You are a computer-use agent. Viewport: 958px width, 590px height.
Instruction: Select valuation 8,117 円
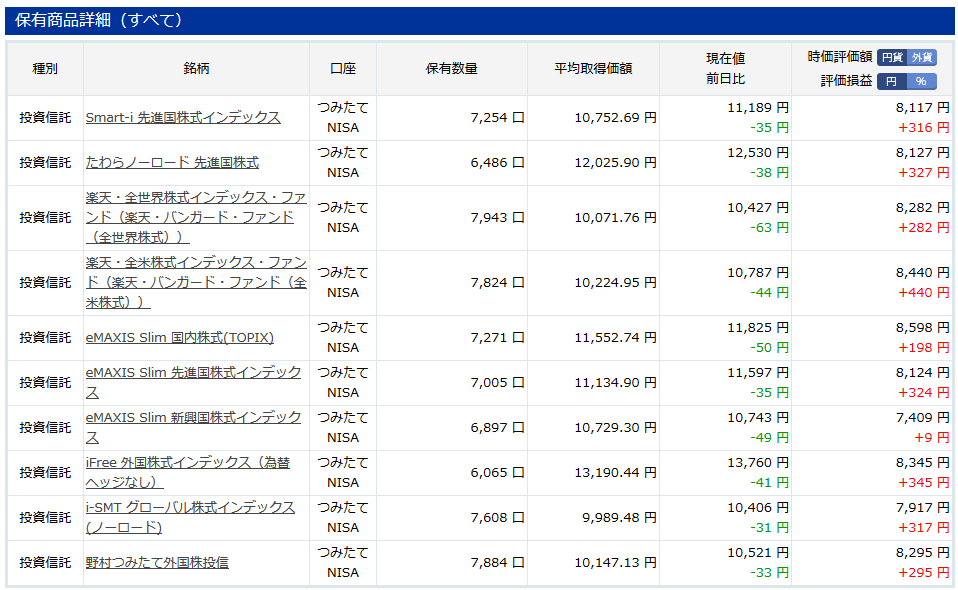(923, 107)
